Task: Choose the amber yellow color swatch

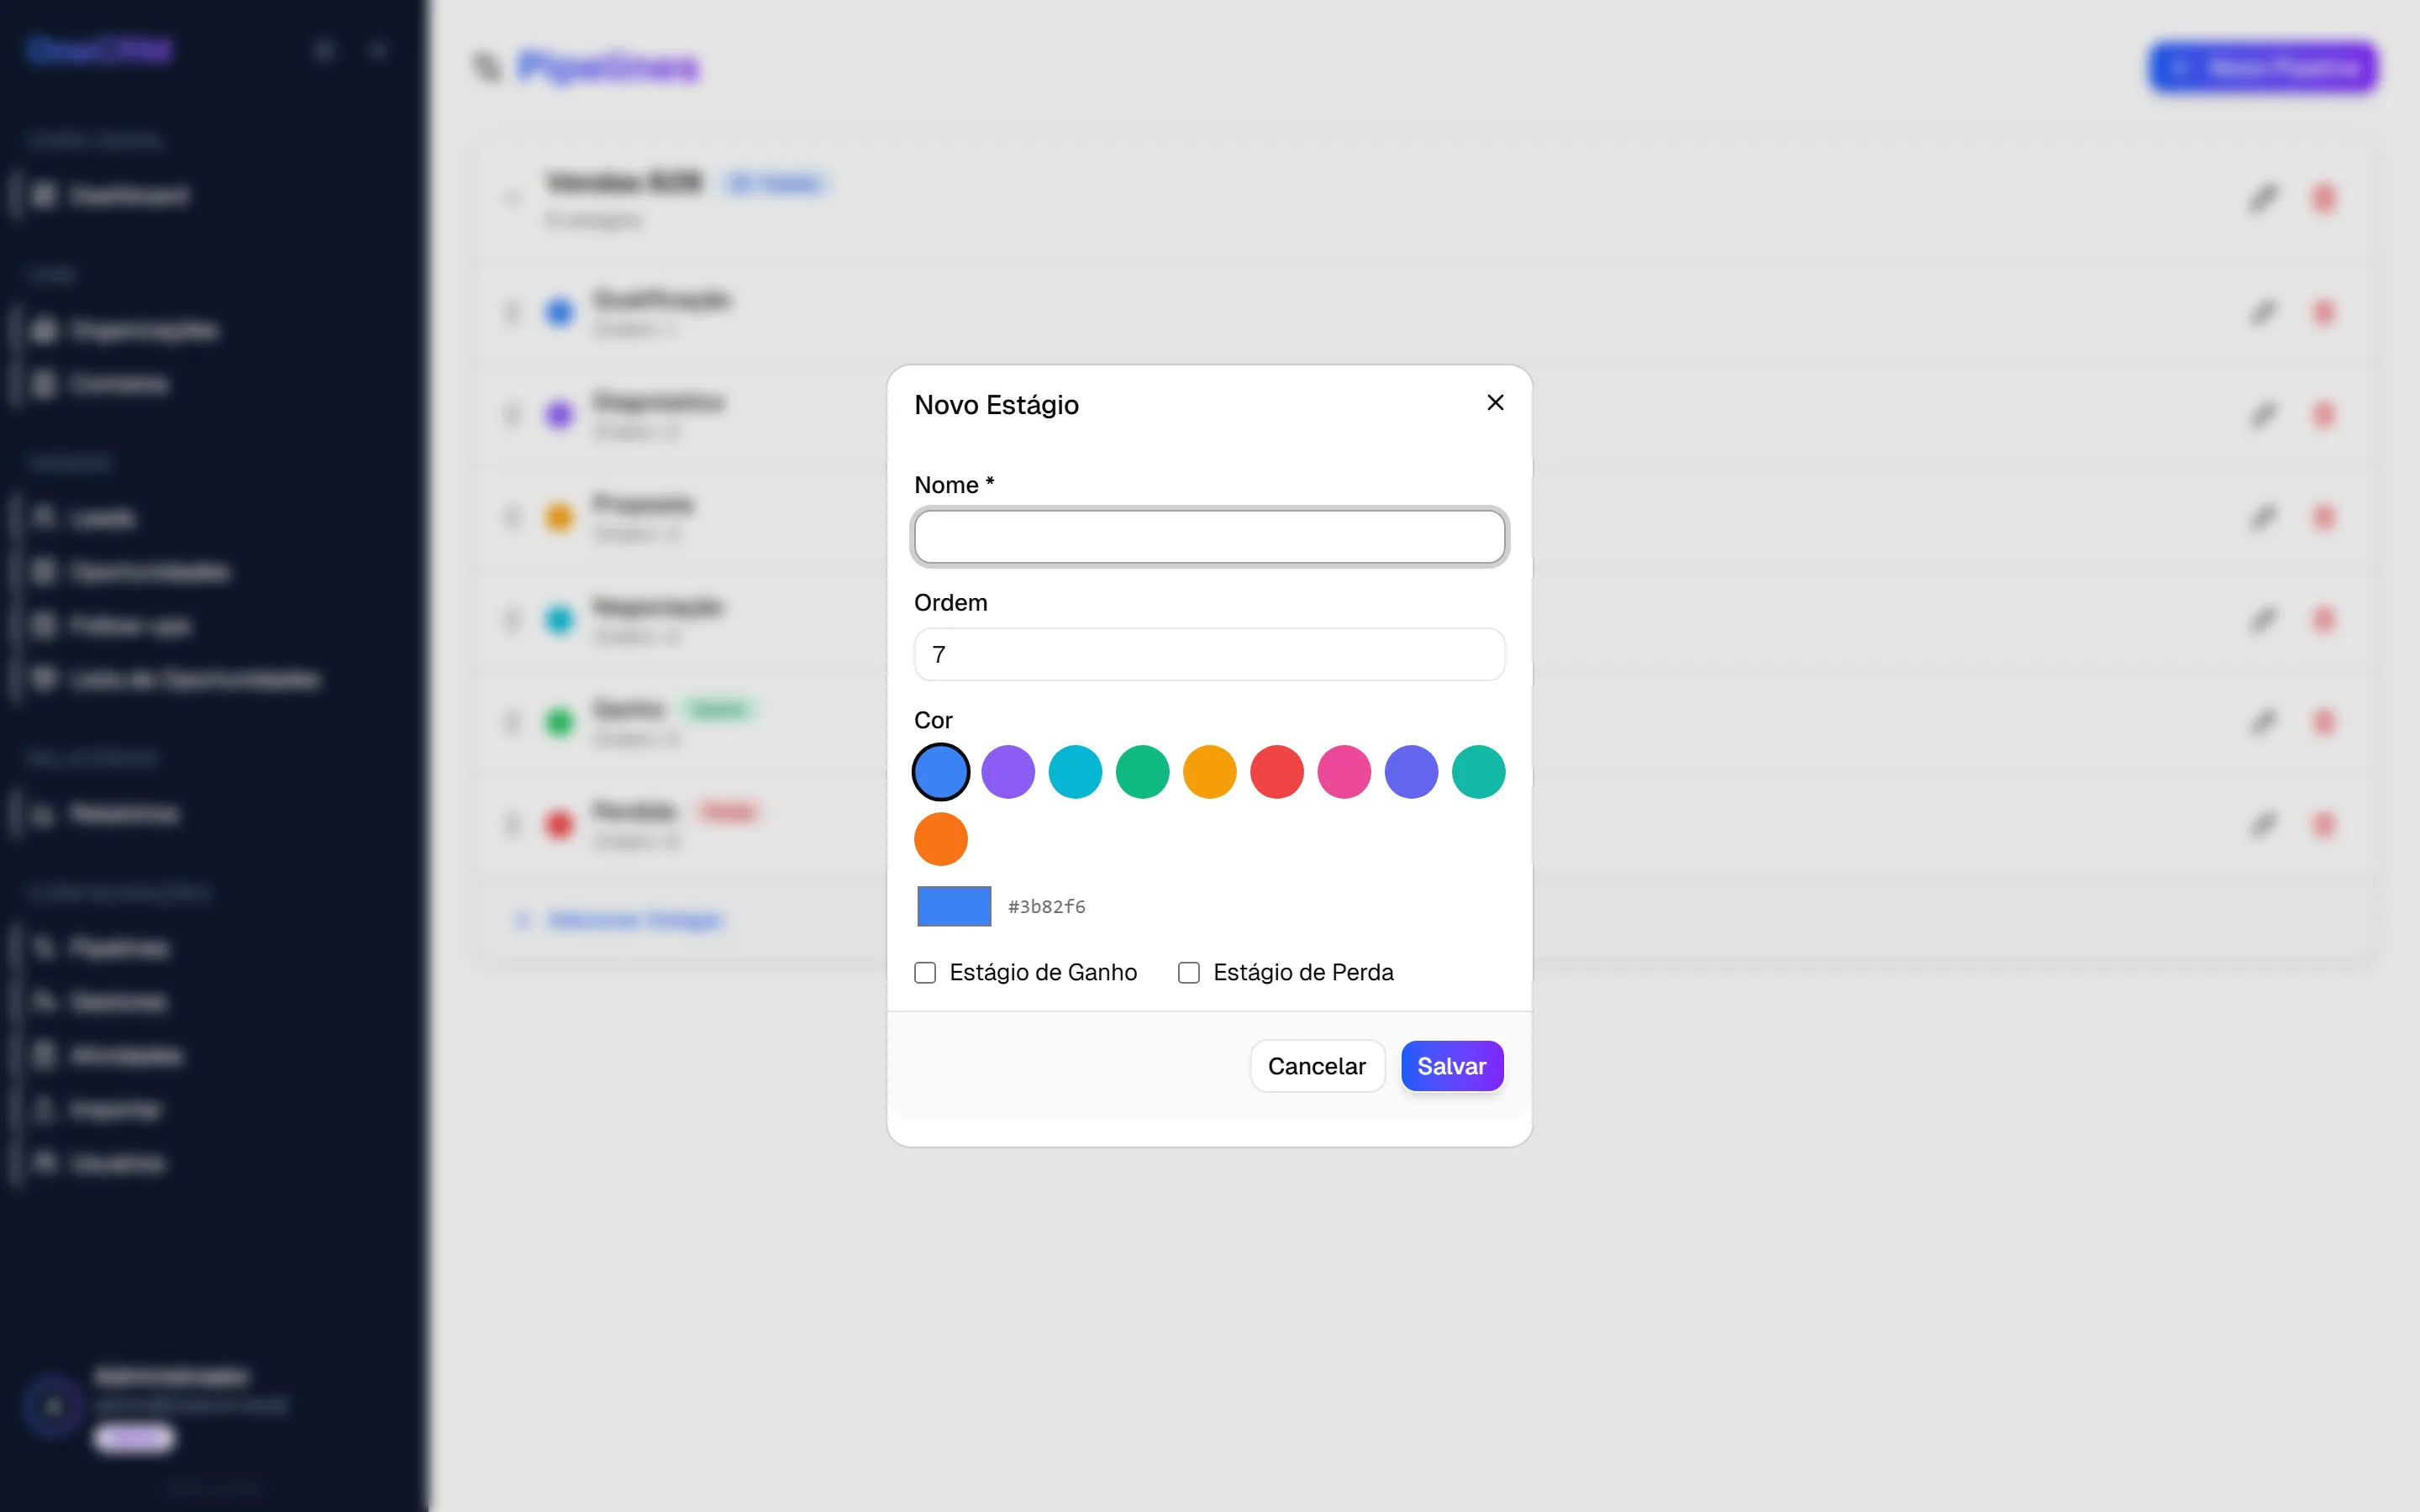Action: coord(1210,772)
